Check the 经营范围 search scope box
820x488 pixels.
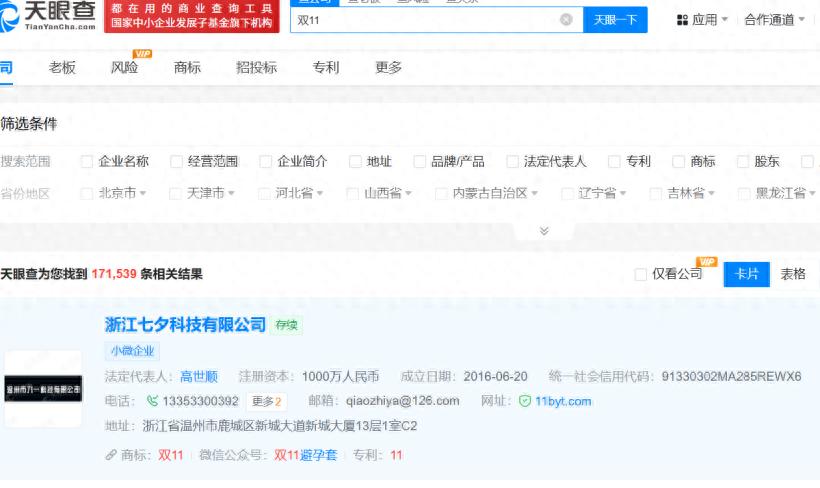(176, 162)
